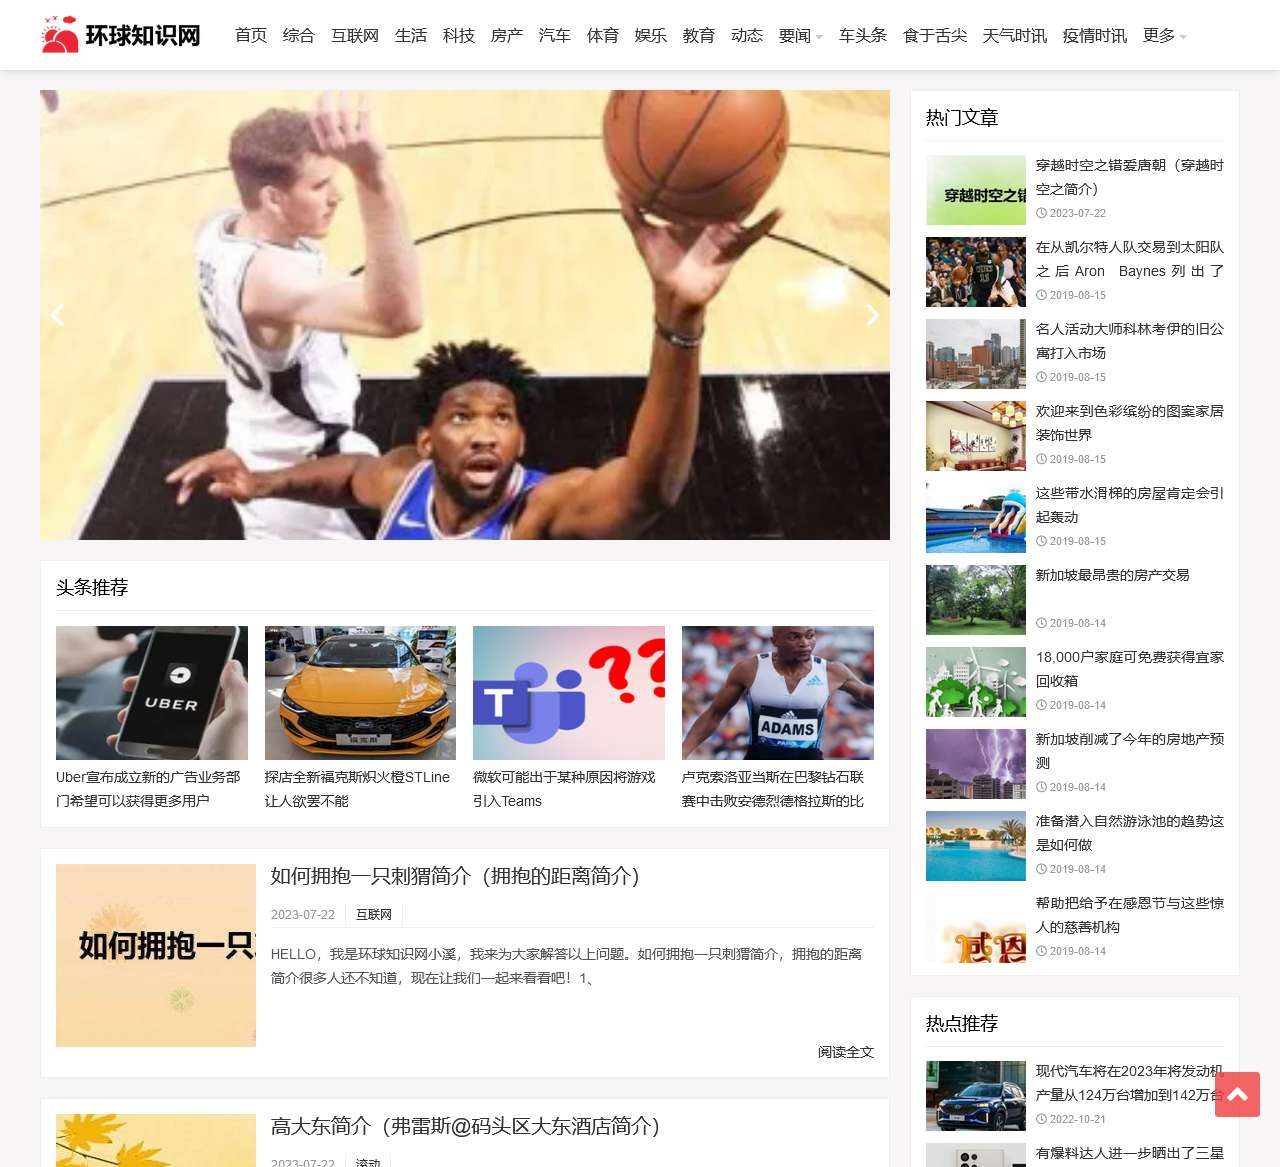Click 阅读全文 for the hedgehog article

845,1052
